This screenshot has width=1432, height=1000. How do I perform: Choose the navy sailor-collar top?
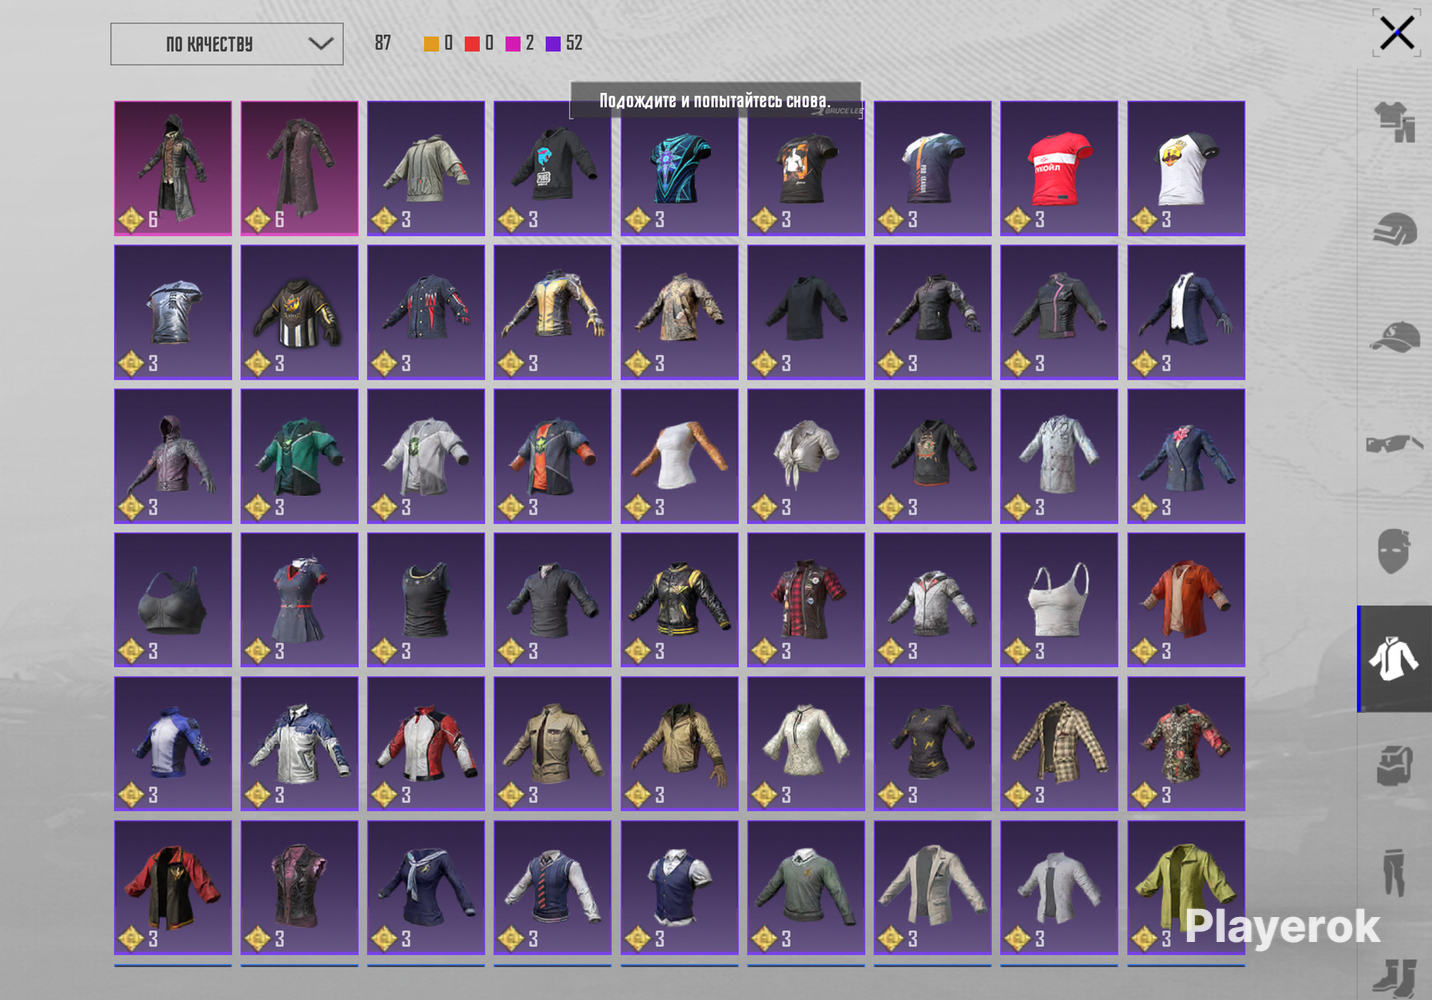coord(426,888)
